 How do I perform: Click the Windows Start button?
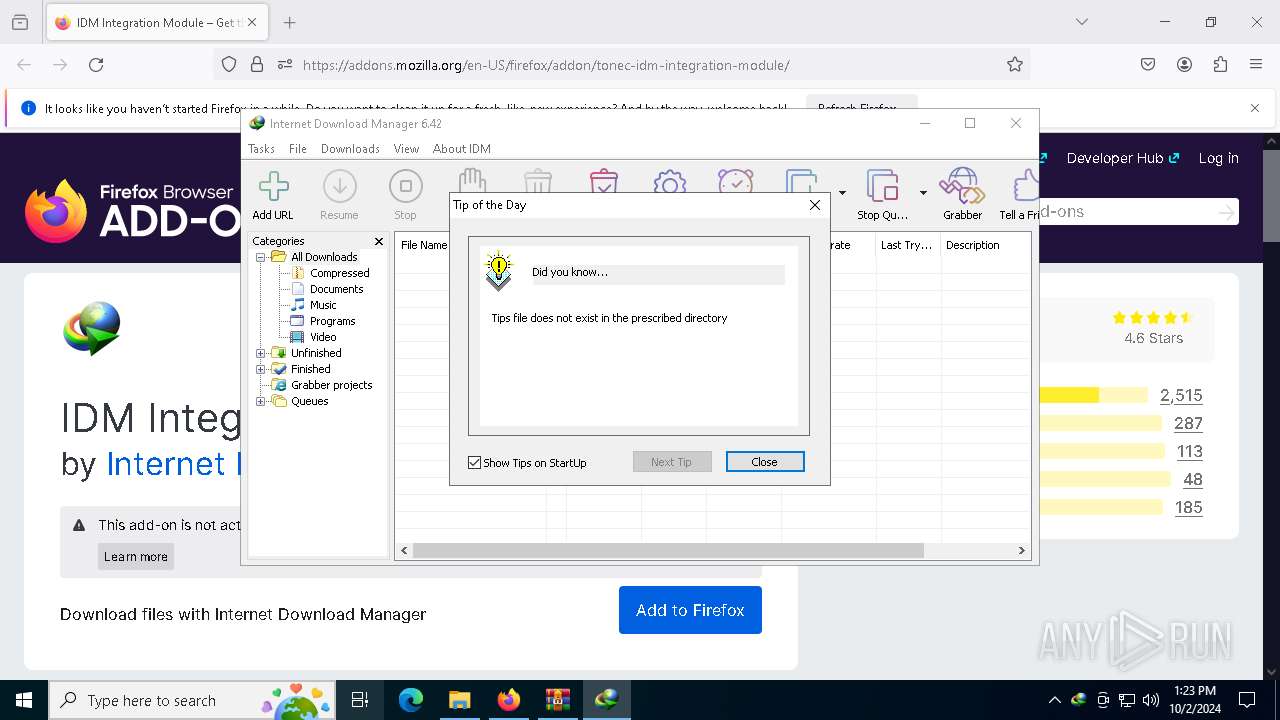tap(24, 700)
